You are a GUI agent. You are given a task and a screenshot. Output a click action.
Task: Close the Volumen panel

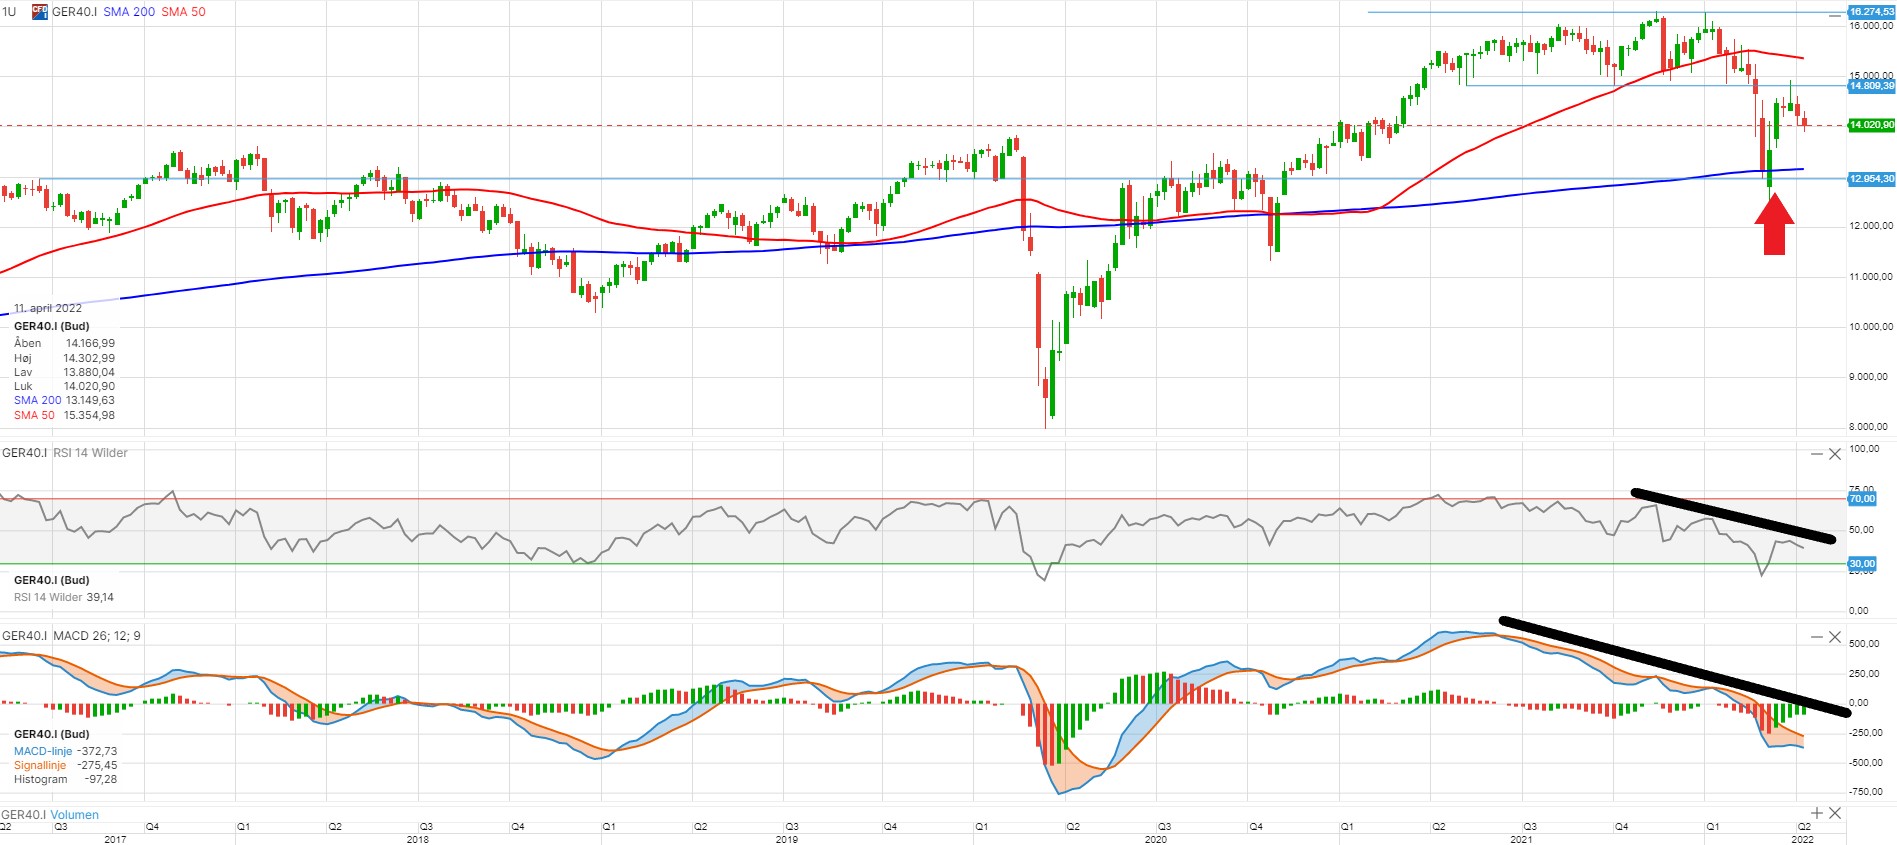tap(1835, 813)
